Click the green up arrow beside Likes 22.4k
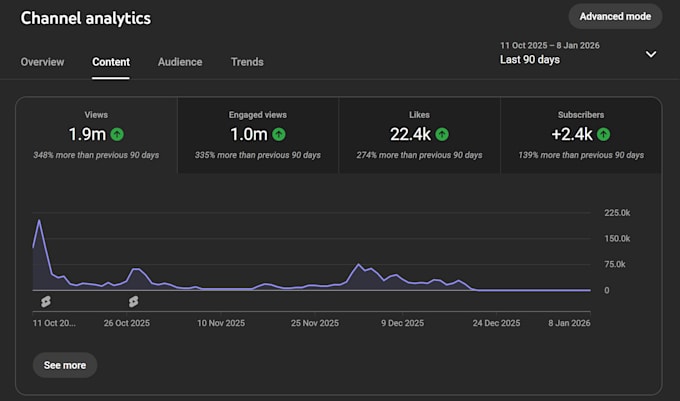This screenshot has width=680, height=401. pyautogui.click(x=442, y=134)
